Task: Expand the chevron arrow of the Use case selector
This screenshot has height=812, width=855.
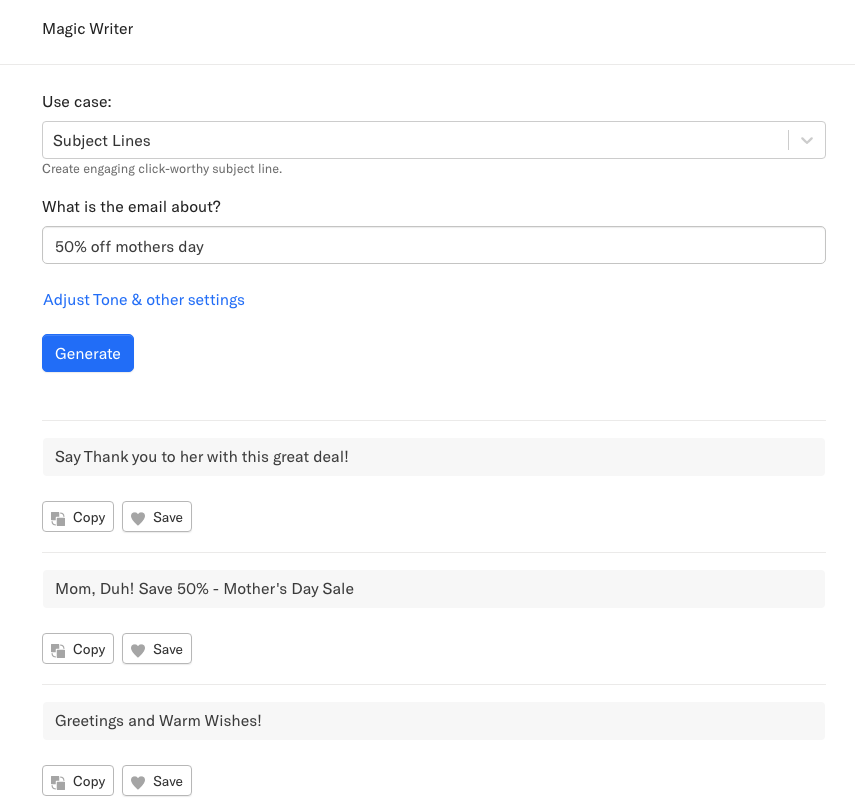Action: (807, 141)
